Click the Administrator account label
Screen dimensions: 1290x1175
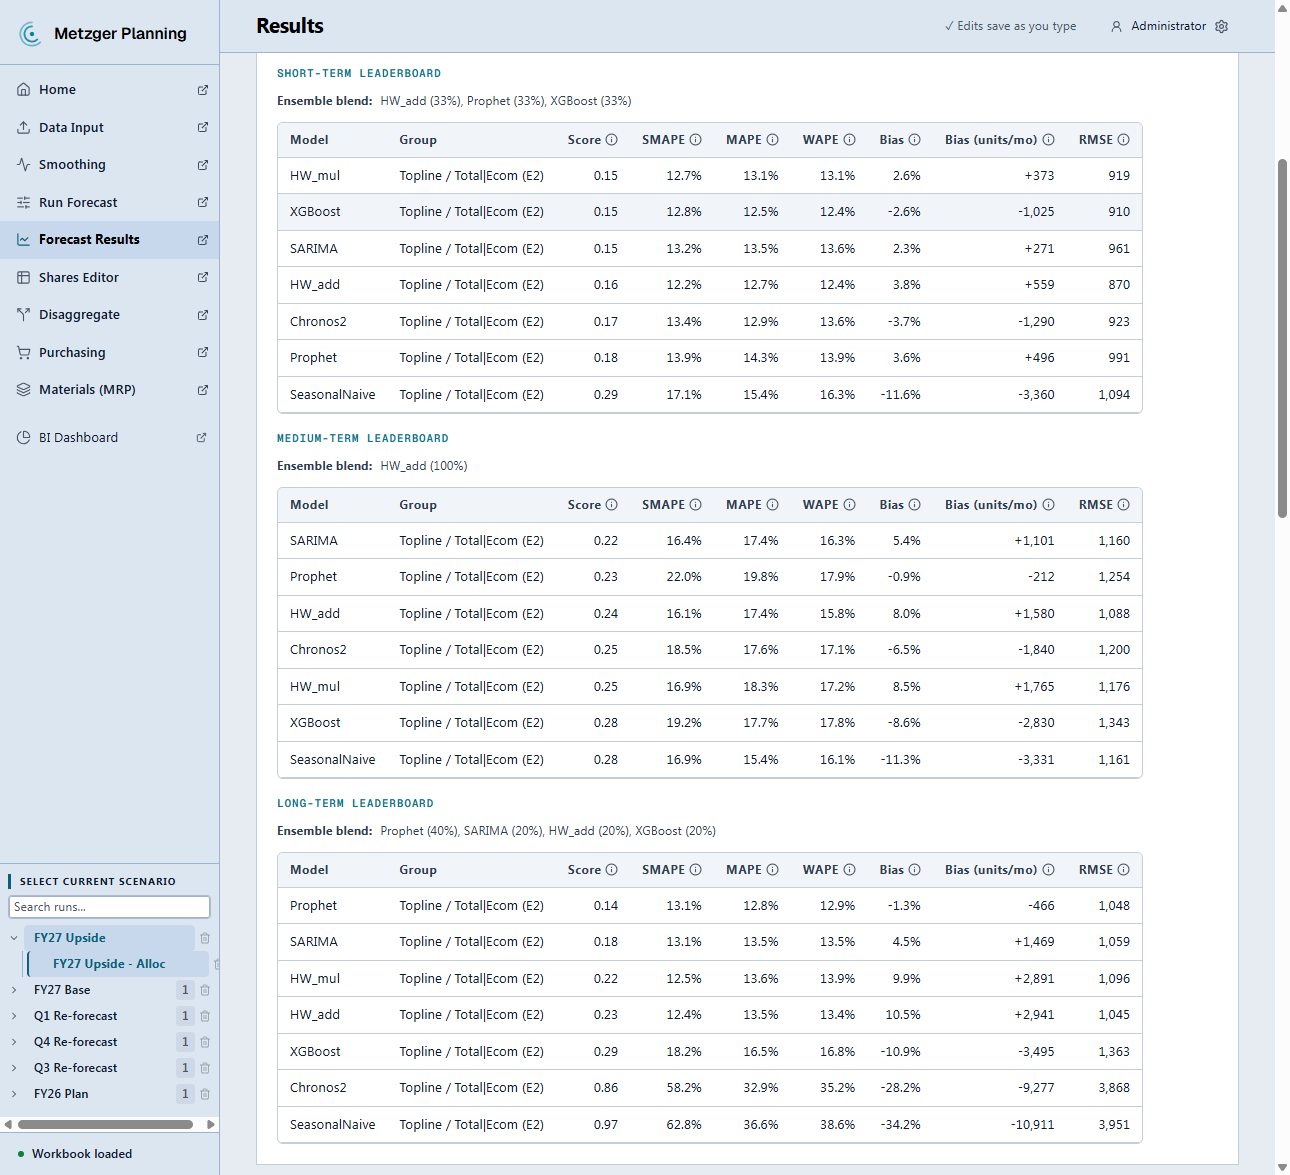click(x=1168, y=26)
